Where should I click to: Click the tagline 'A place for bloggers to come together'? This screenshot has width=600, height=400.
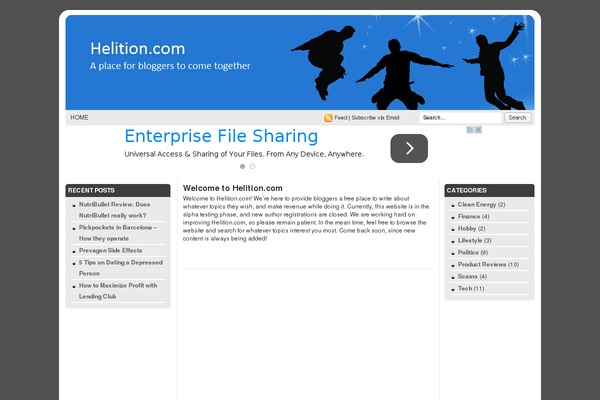point(170,66)
